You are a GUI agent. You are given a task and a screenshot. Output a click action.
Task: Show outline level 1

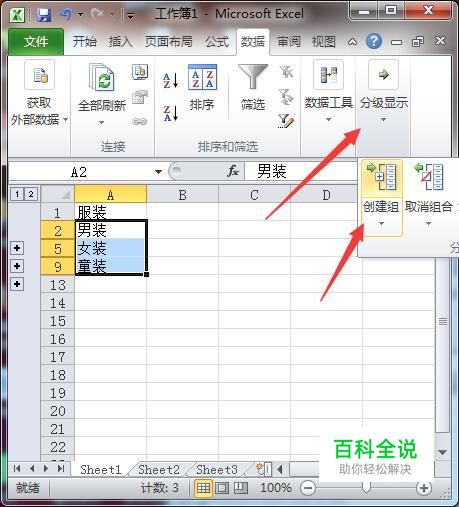17,194
